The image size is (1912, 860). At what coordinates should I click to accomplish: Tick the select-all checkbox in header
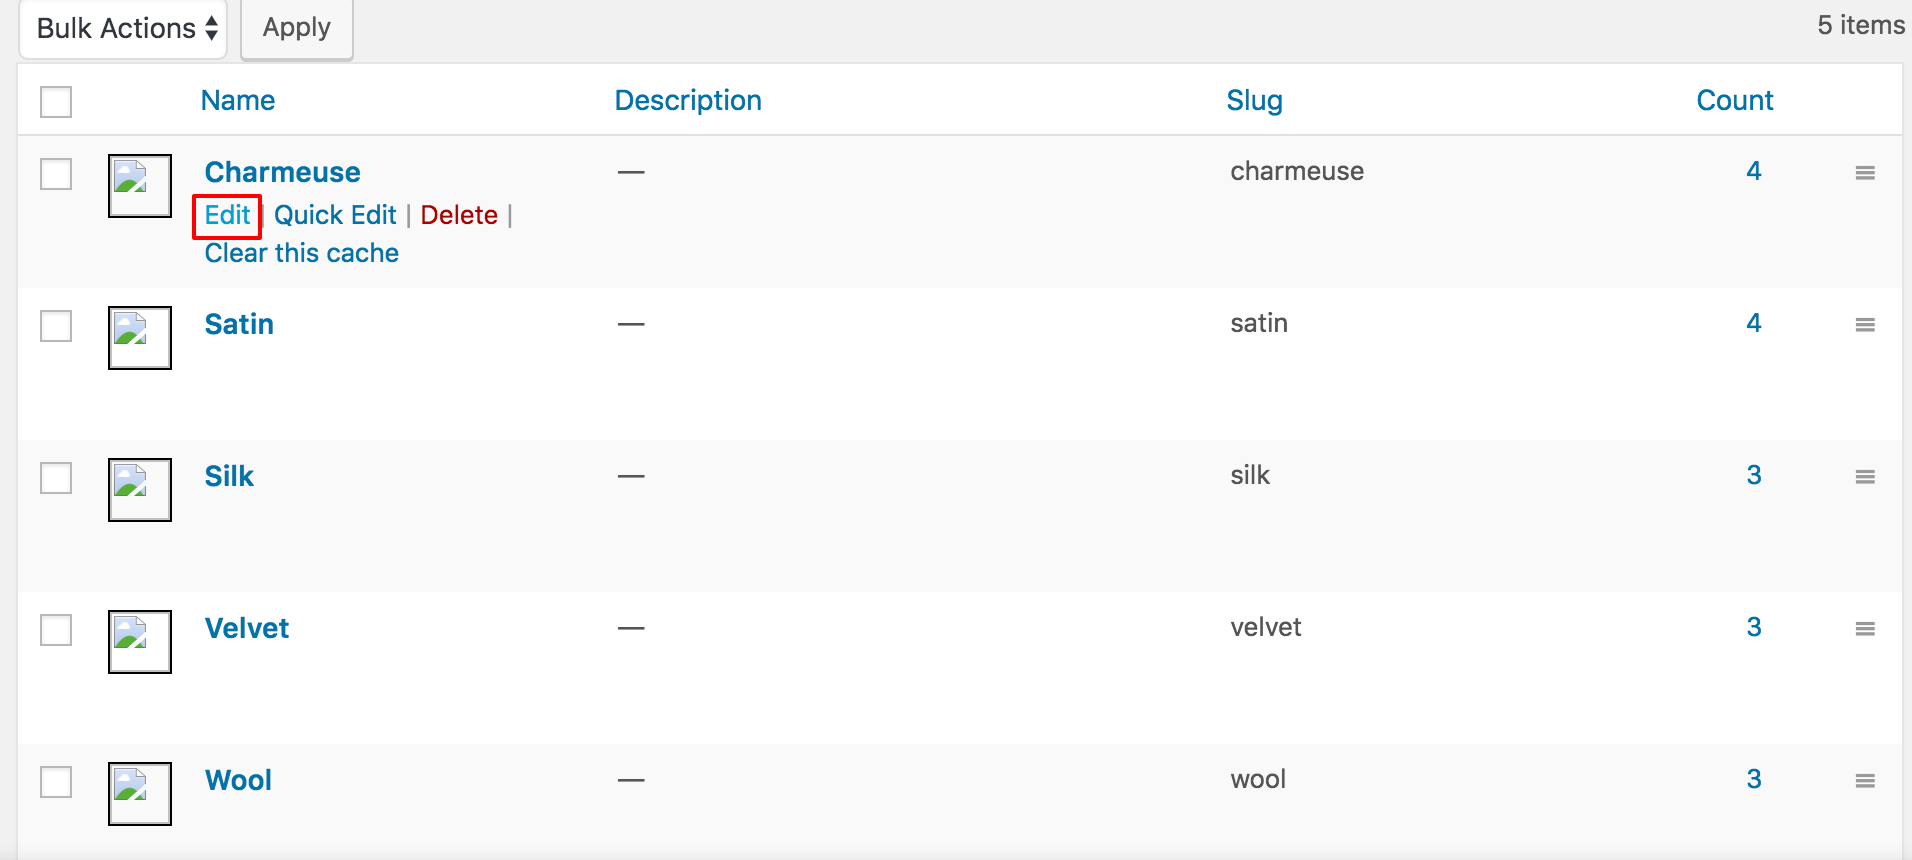point(56,101)
